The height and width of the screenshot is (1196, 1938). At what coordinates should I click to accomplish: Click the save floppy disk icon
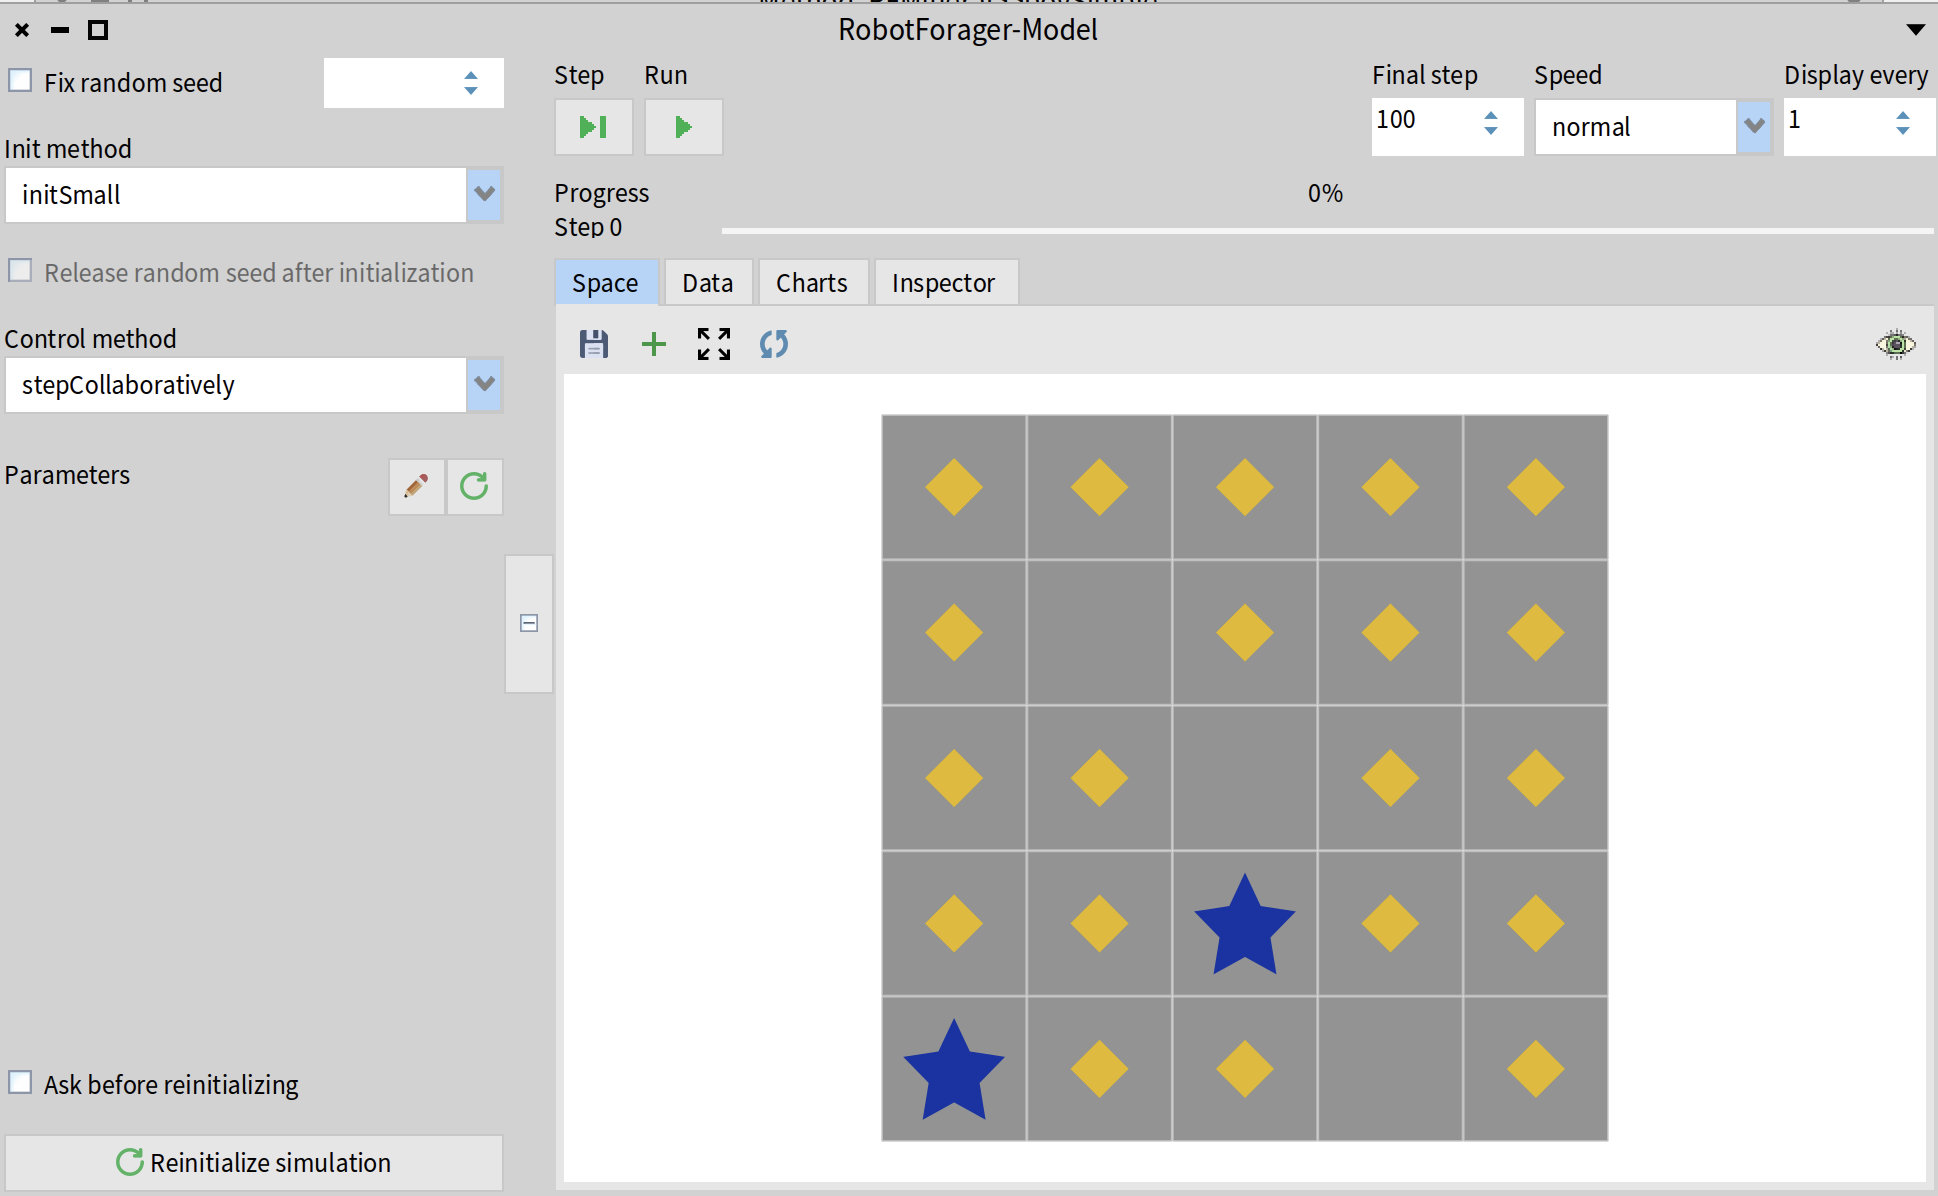point(594,344)
